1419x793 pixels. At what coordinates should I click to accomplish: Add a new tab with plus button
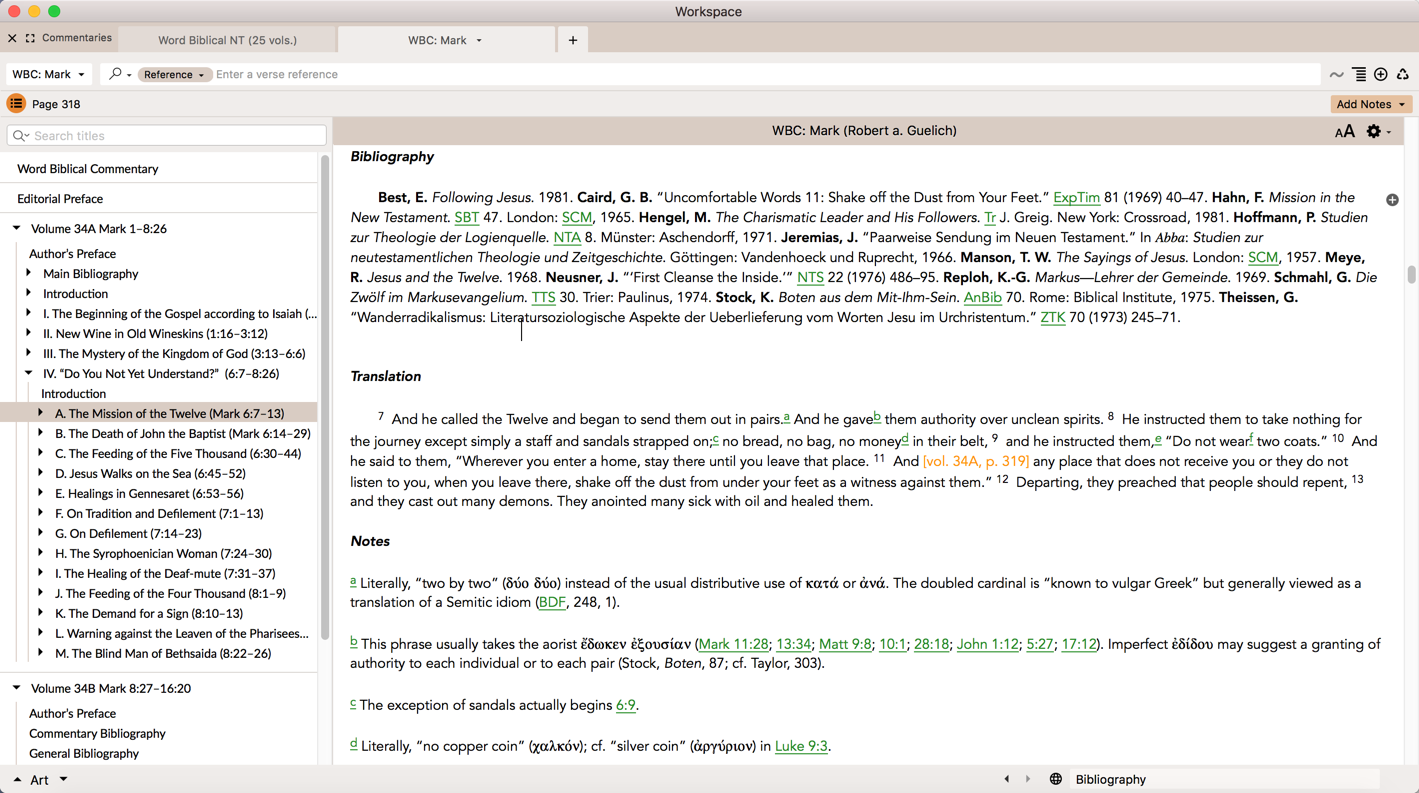point(573,40)
